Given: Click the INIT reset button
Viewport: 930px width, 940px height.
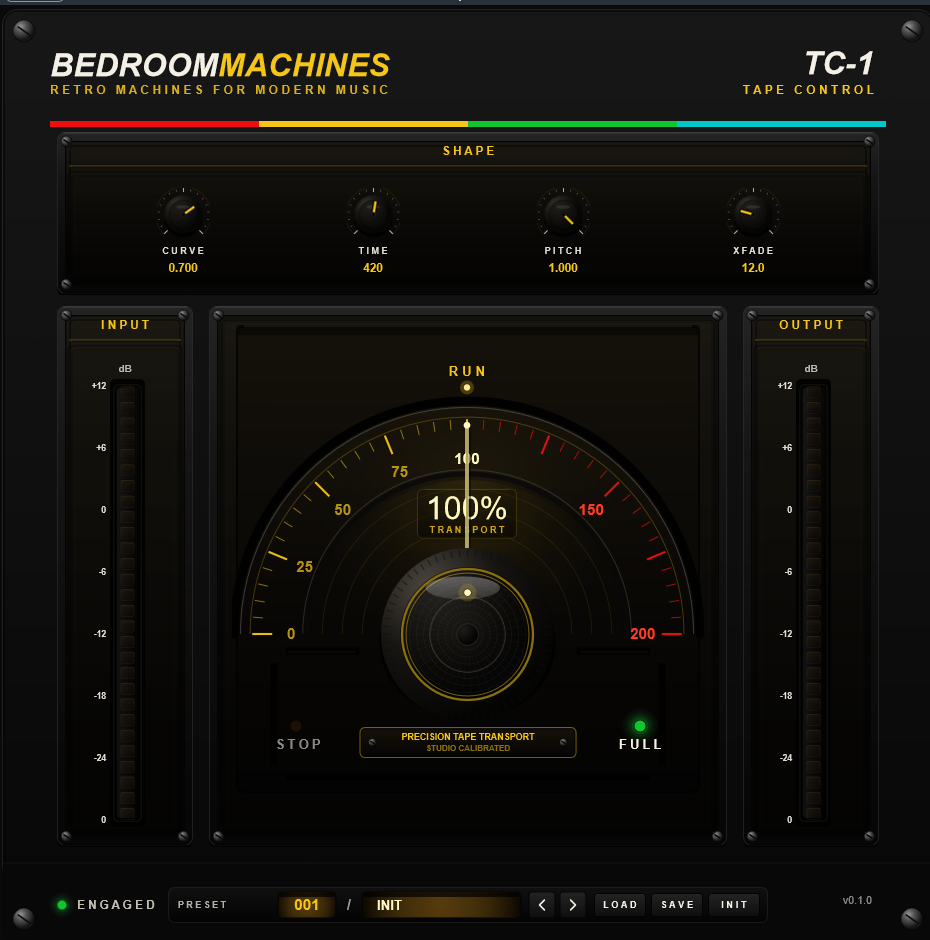Looking at the screenshot, I should (x=734, y=905).
